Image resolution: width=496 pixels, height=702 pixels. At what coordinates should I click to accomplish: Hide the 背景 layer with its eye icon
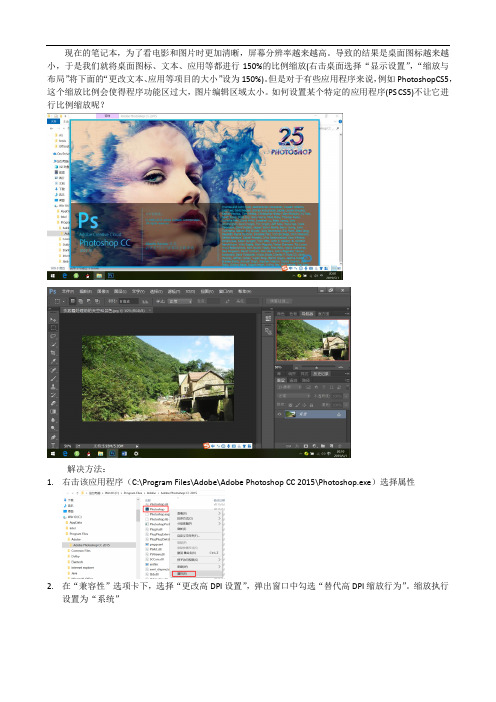tap(279, 414)
